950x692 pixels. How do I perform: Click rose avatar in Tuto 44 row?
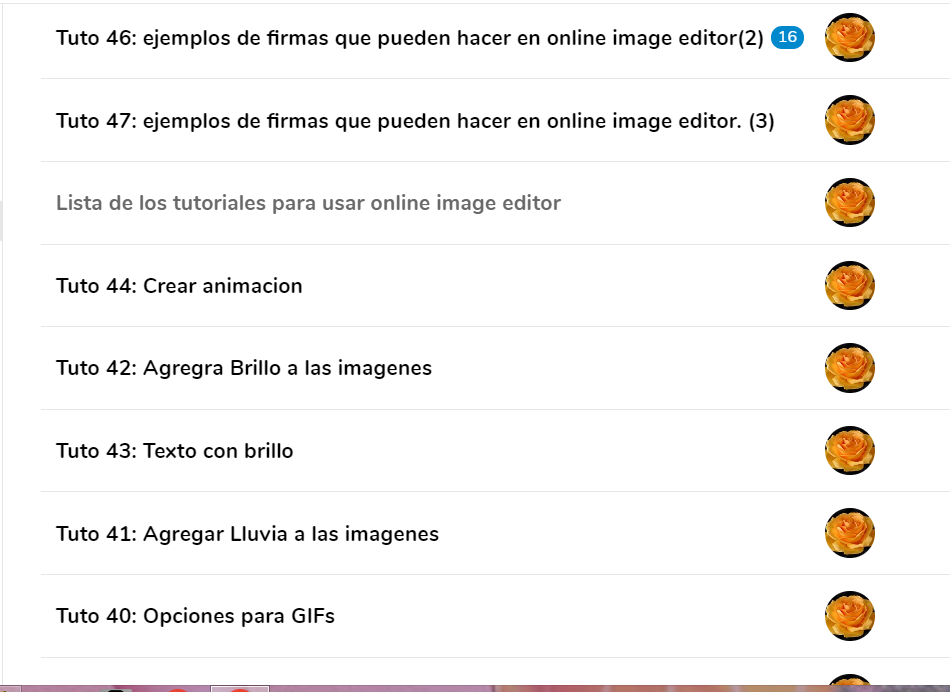tap(849, 285)
